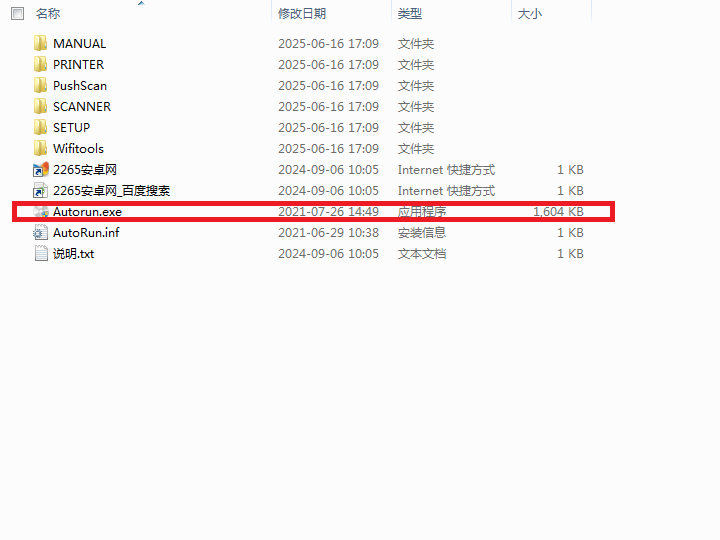This screenshot has height=540, width=720.
Task: Click the 应用程序 type cell
Action: point(422,212)
